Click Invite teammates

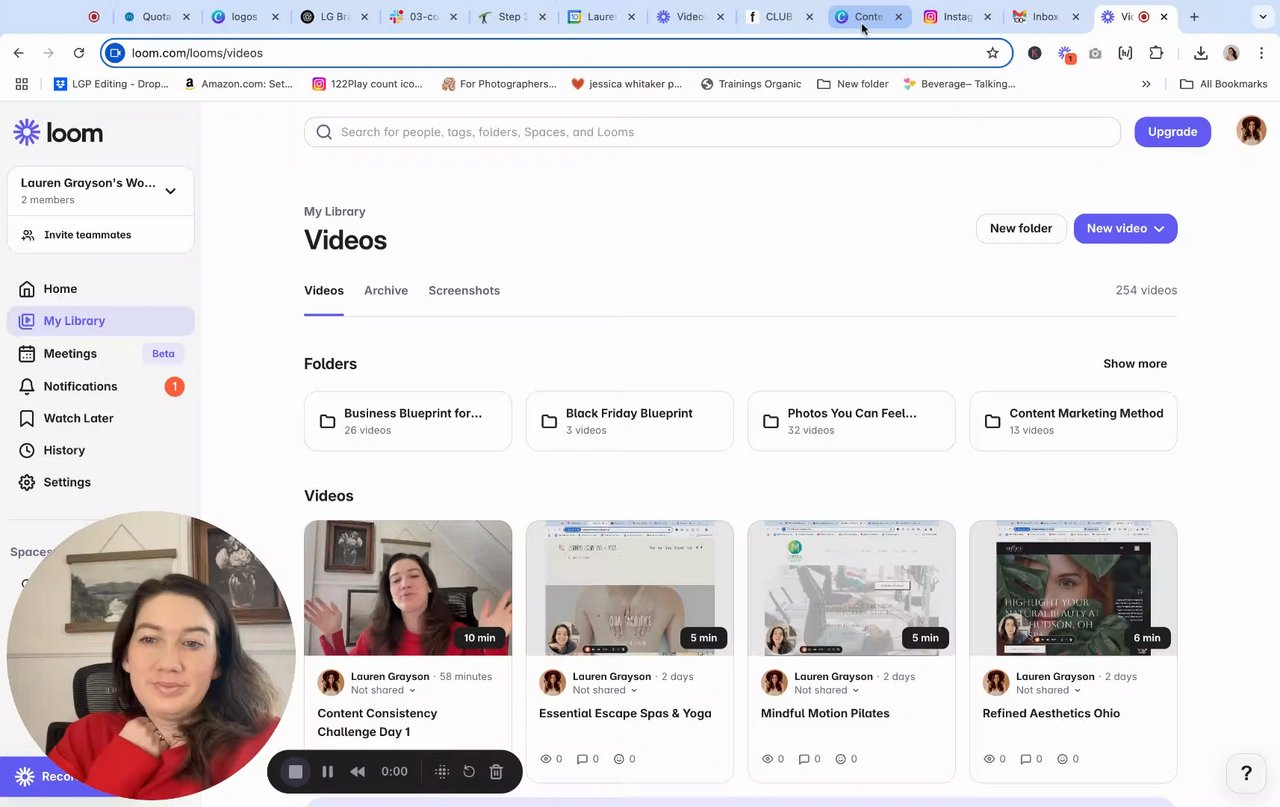100,235
